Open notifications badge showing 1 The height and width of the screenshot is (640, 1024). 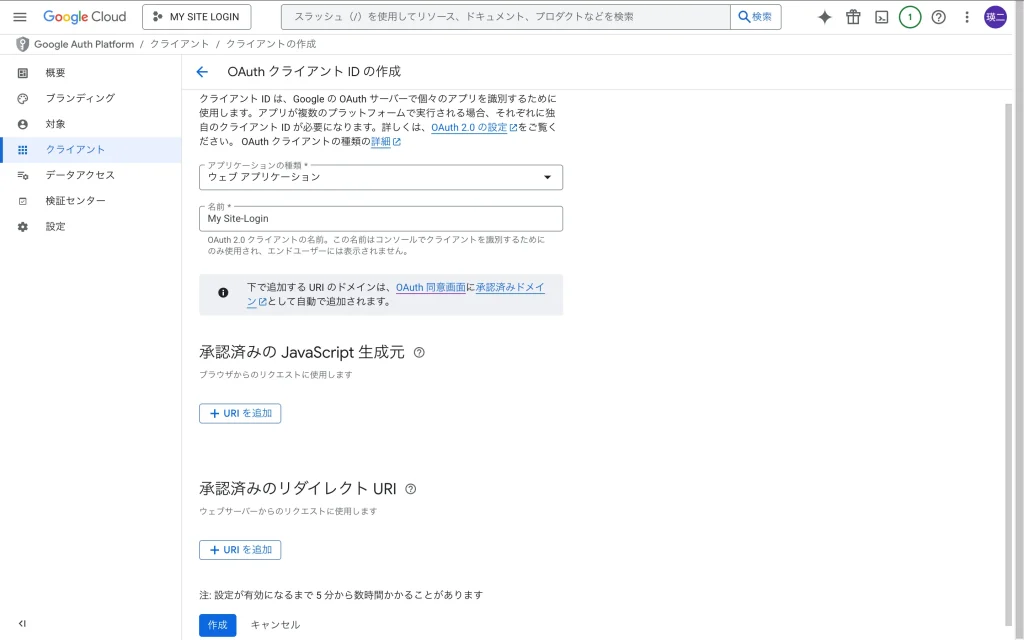click(x=909, y=17)
